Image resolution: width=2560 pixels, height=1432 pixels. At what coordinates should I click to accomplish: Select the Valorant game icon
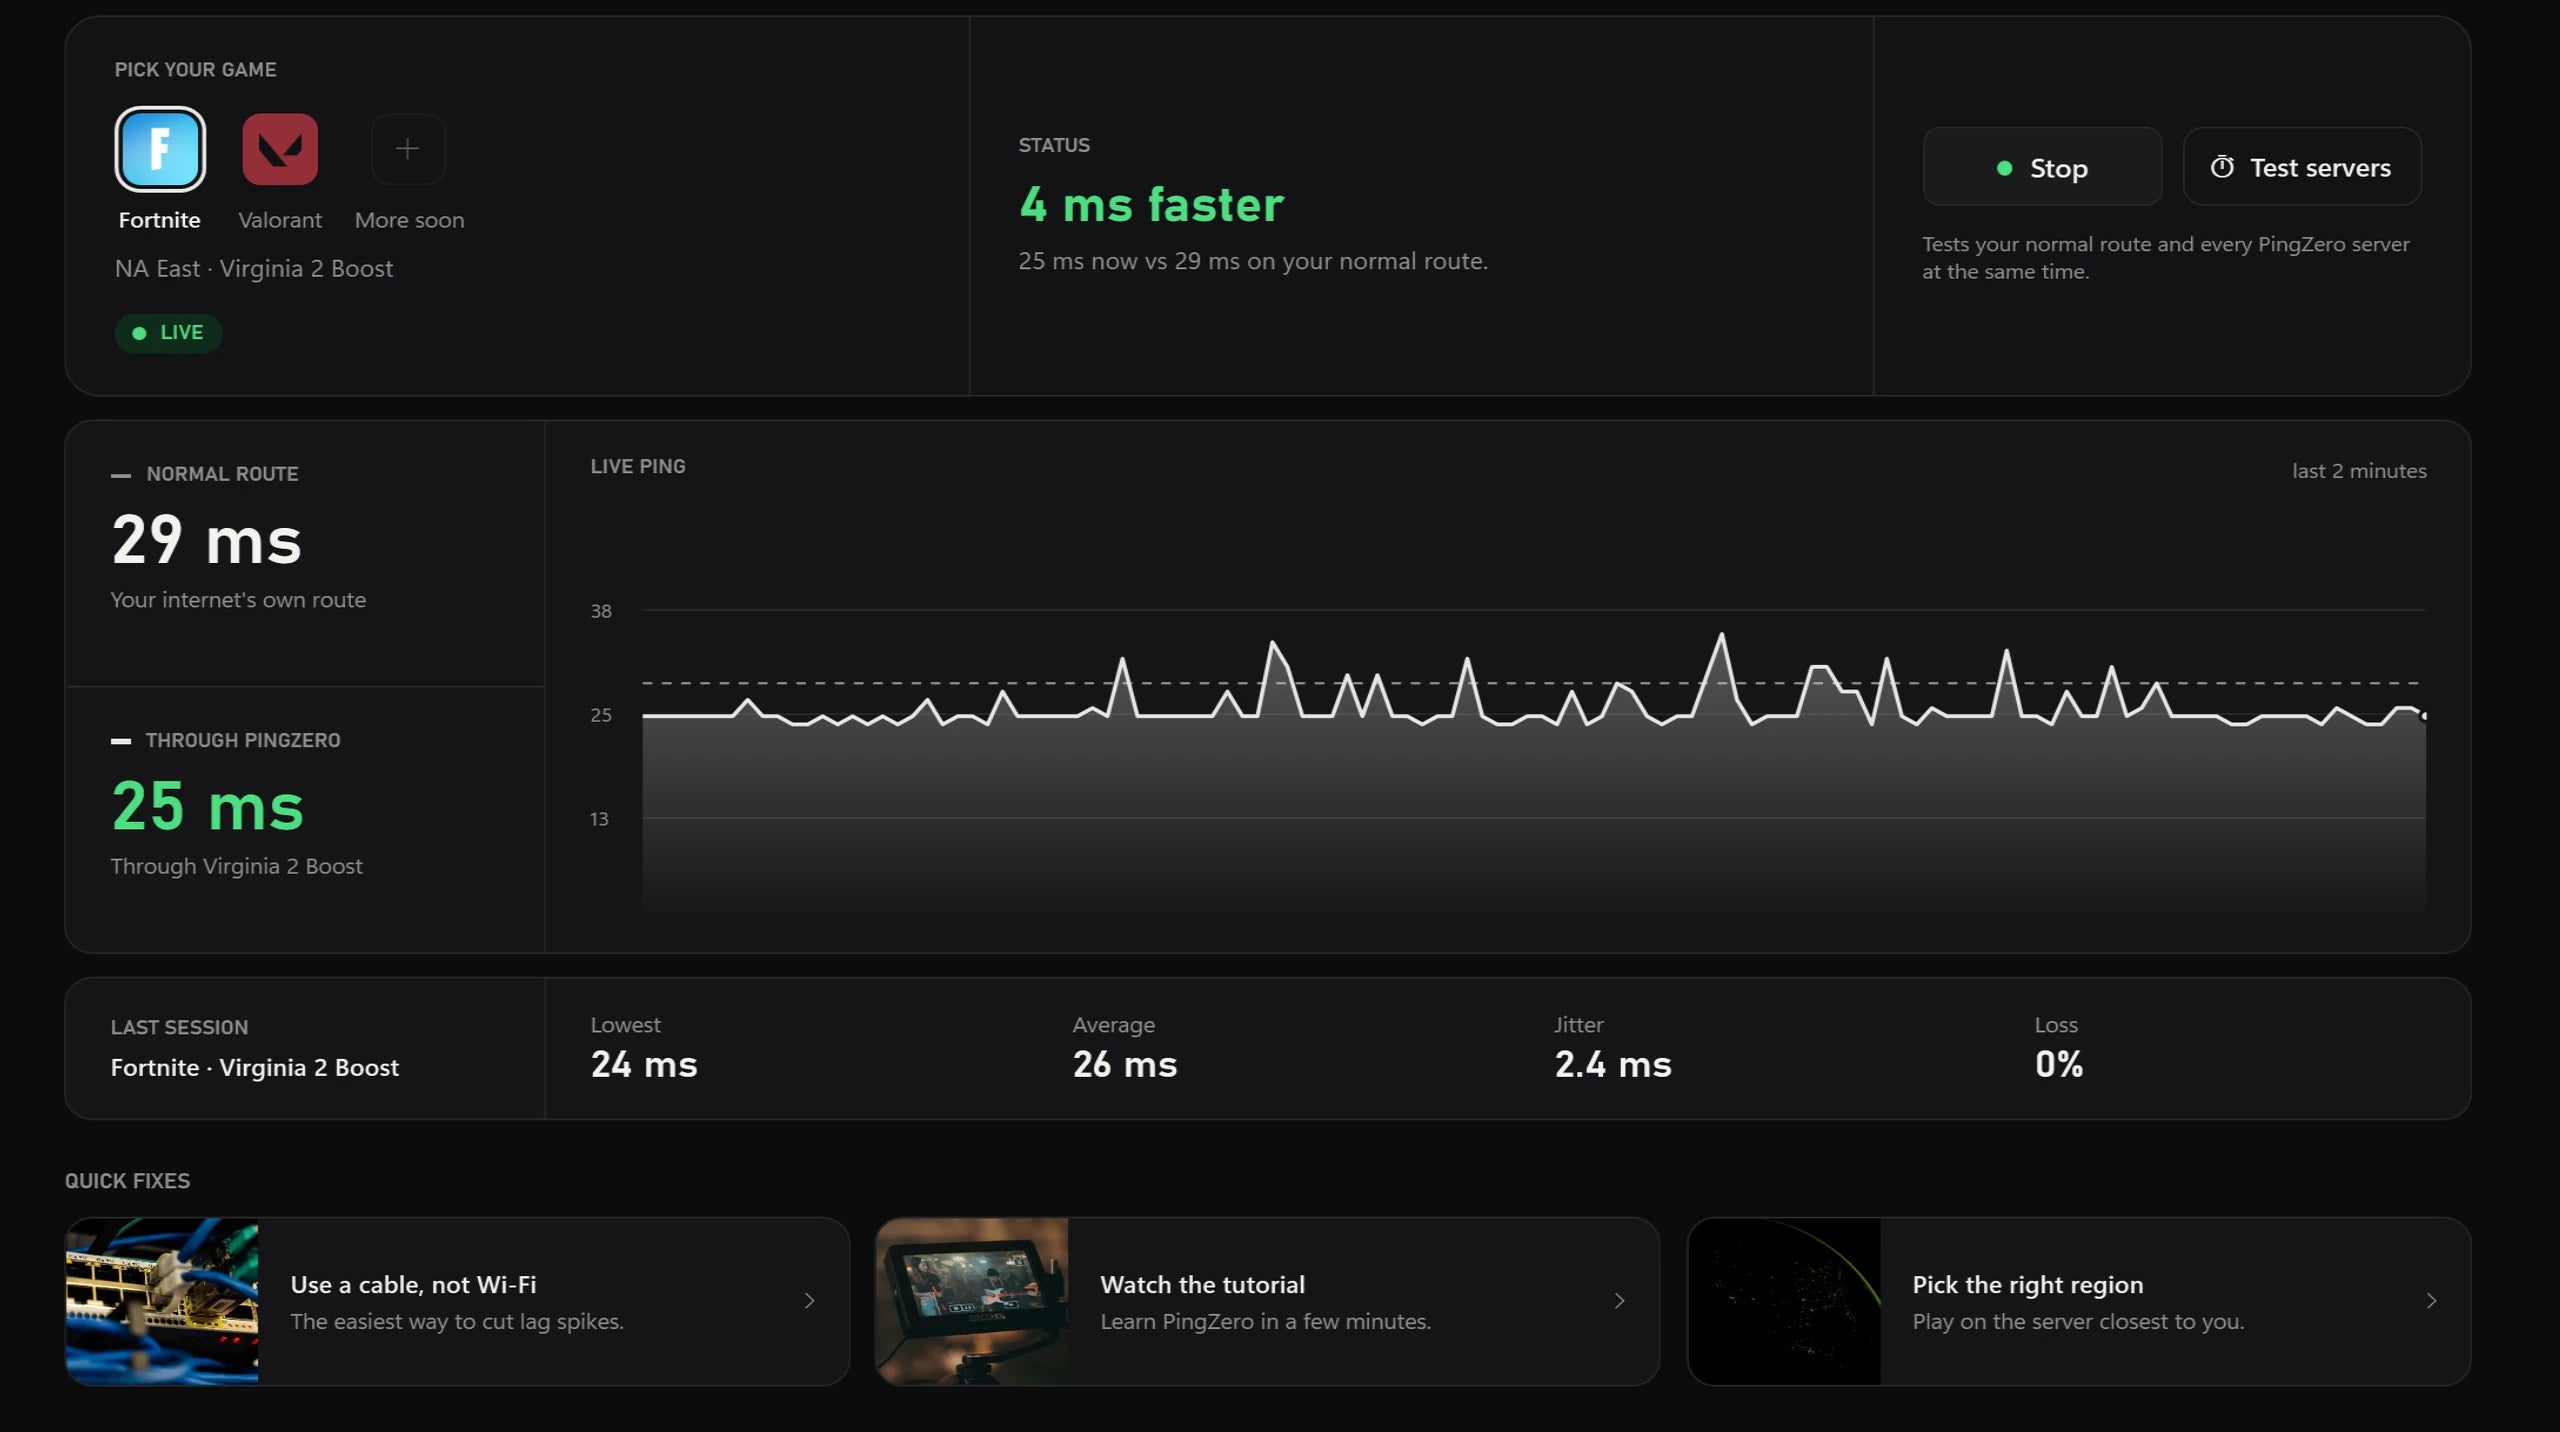[x=280, y=149]
